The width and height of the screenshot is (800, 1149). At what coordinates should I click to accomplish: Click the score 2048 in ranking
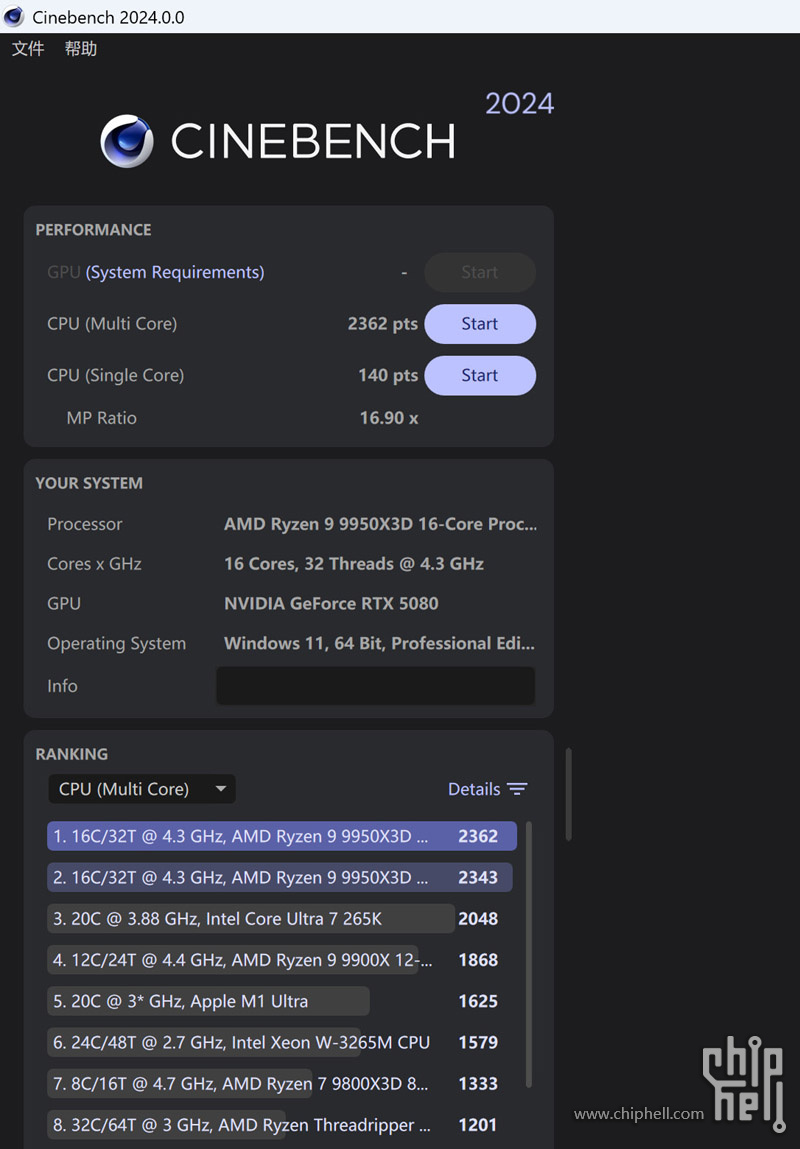coord(478,918)
